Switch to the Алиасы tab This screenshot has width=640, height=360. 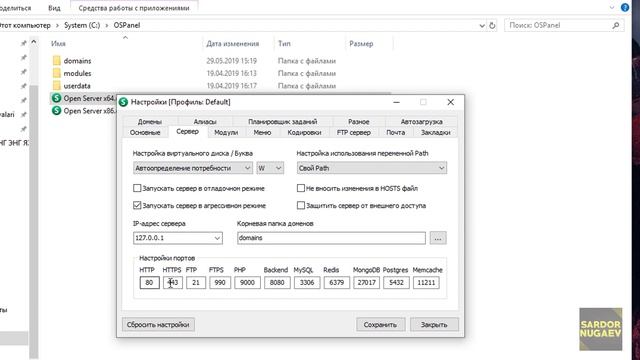click(205, 122)
